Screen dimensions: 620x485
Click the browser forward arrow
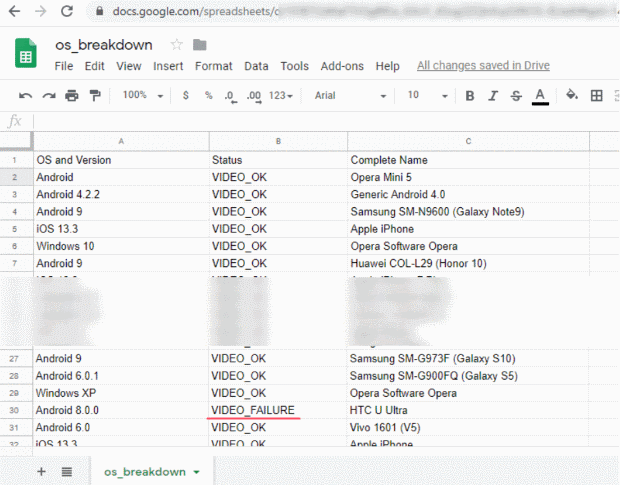tap(40, 11)
